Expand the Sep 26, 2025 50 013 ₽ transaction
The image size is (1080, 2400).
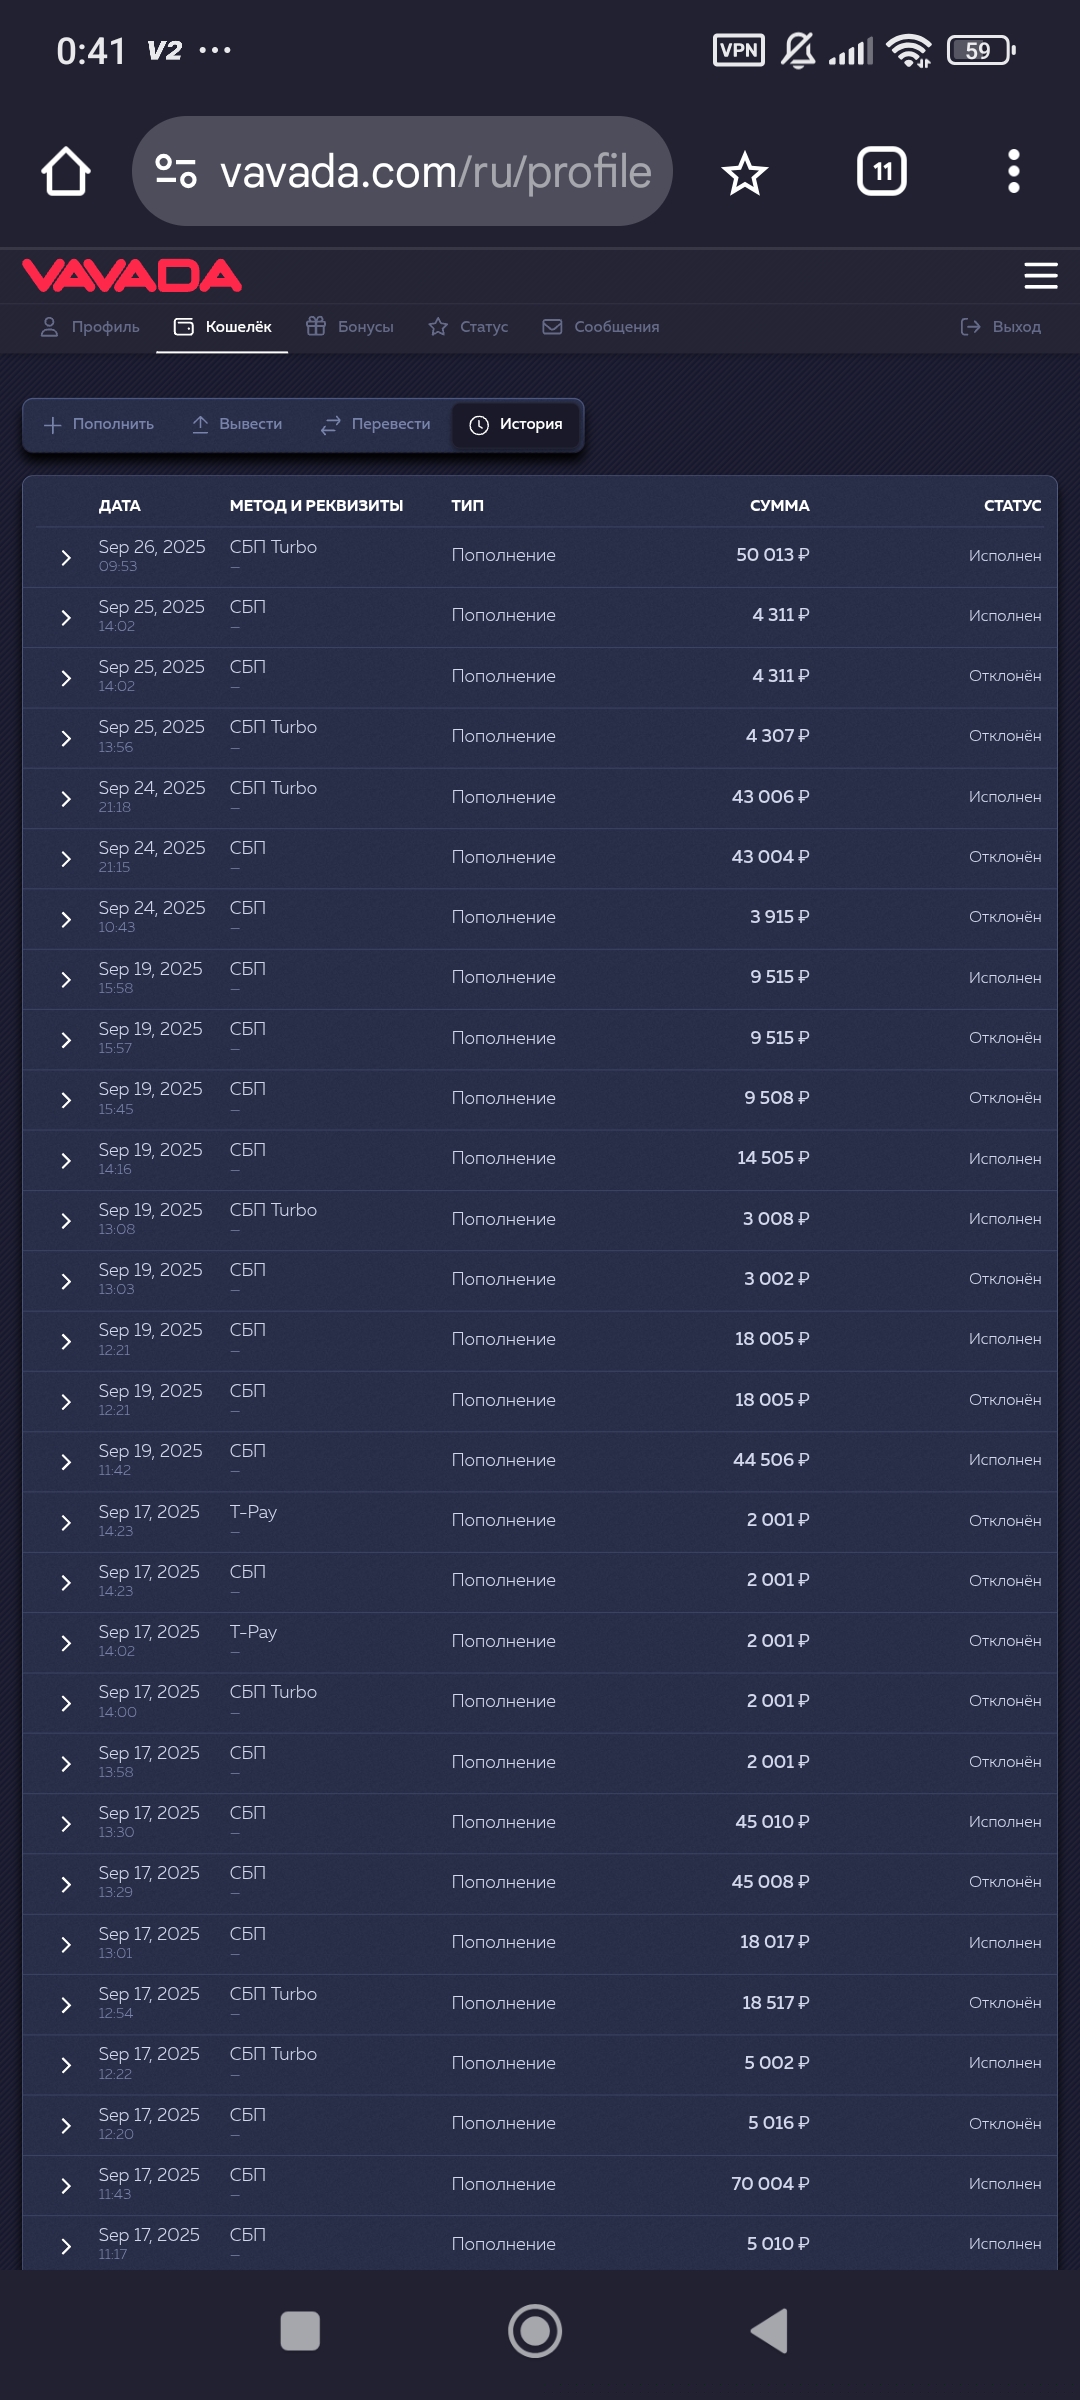[x=66, y=557]
